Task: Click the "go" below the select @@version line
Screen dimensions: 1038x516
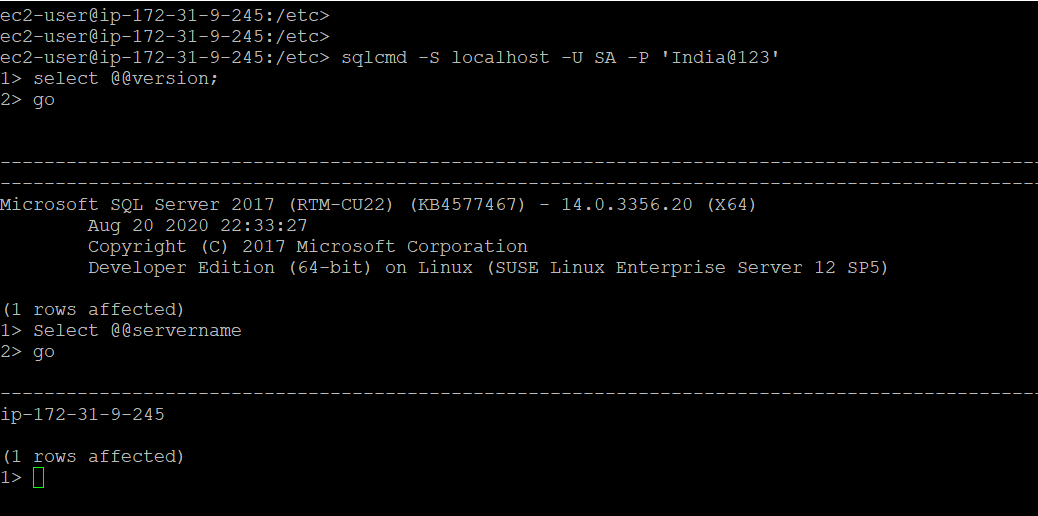Action: pyautogui.click(x=44, y=100)
